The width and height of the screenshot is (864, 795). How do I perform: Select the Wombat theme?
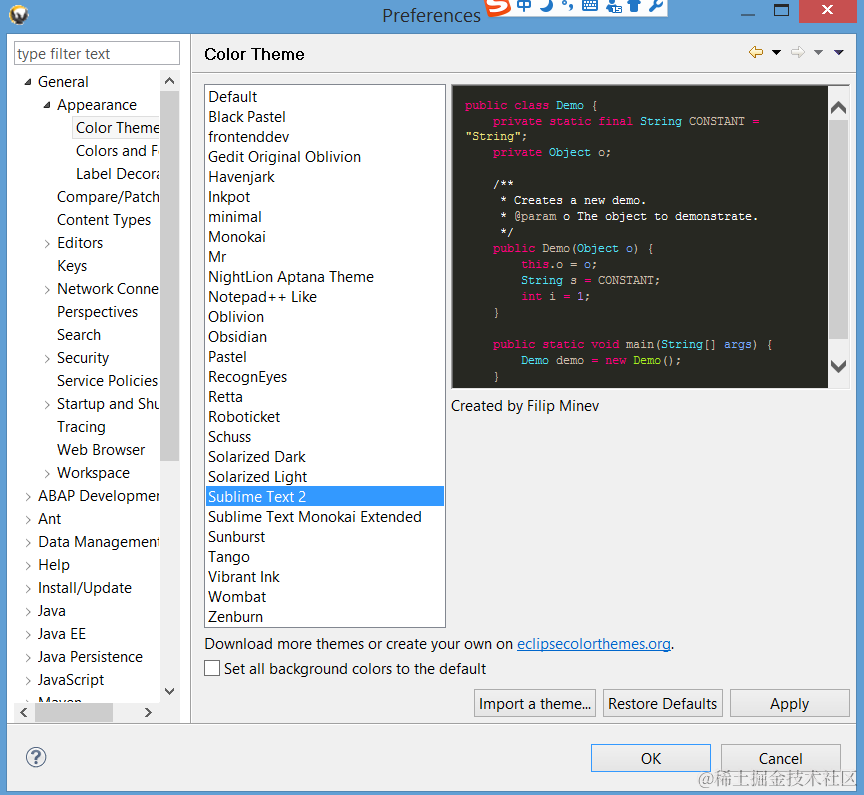click(x=325, y=597)
